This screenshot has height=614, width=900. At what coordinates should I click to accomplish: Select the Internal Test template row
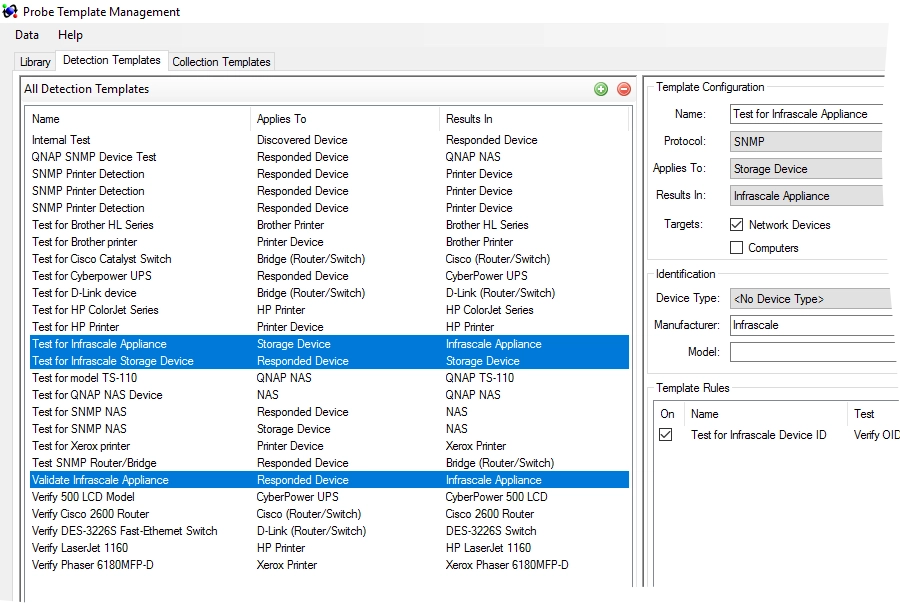click(x=329, y=140)
